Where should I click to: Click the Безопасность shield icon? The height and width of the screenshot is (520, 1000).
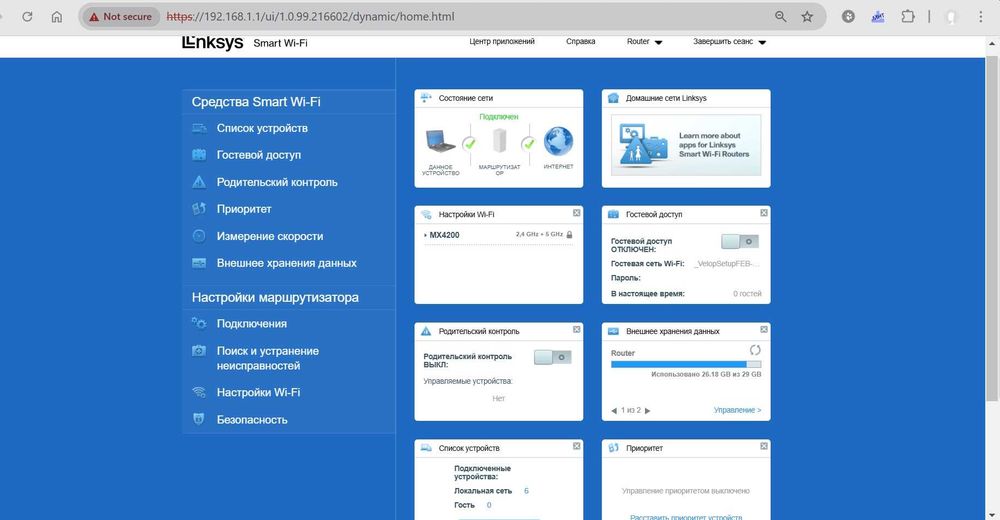tap(199, 420)
